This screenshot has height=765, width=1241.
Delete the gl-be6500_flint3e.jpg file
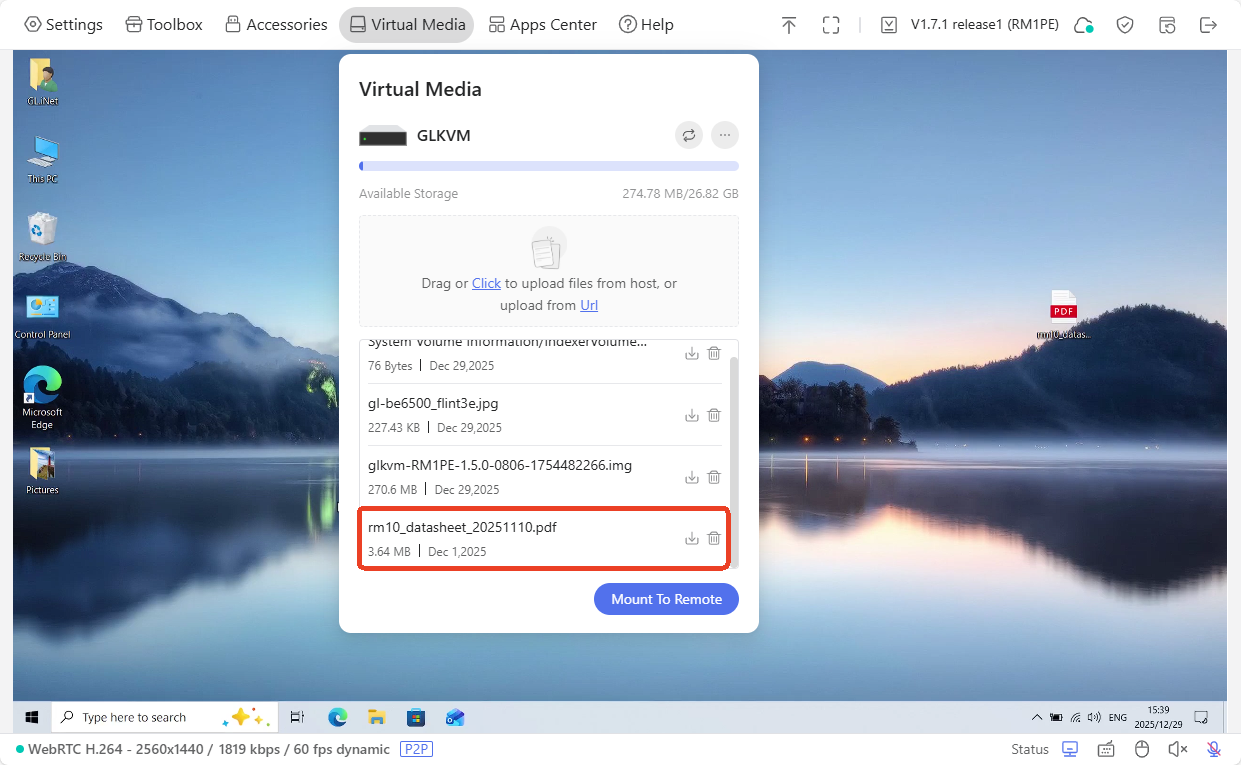(x=714, y=415)
